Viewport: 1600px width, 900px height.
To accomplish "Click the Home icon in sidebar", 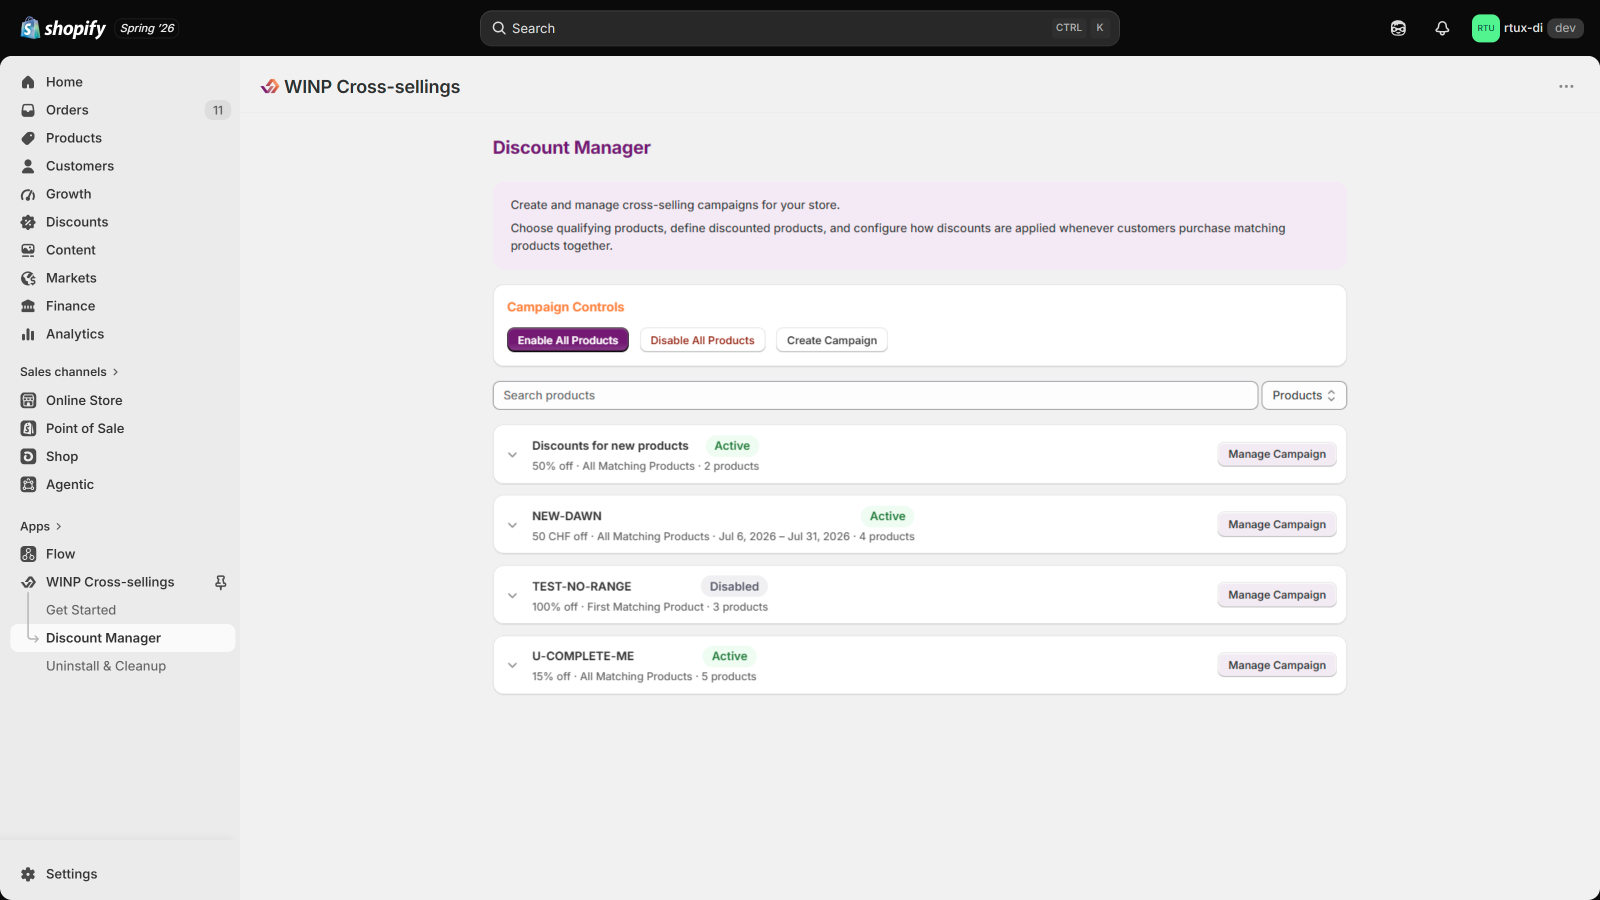I will [x=28, y=82].
